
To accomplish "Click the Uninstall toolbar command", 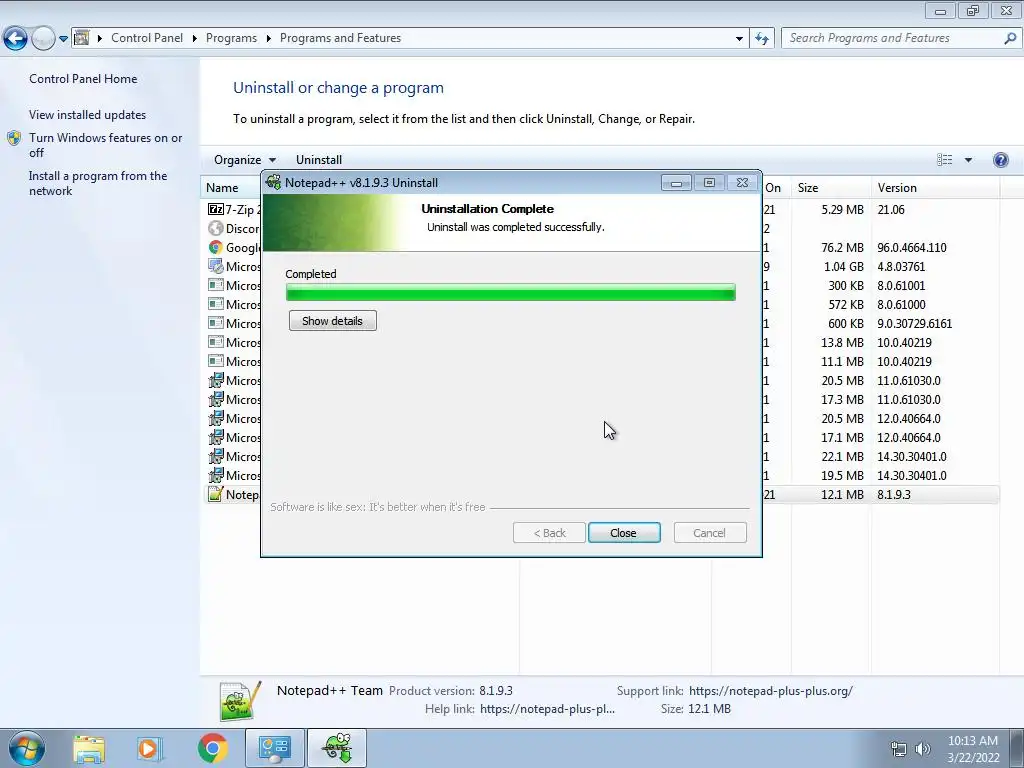I will coord(319,160).
